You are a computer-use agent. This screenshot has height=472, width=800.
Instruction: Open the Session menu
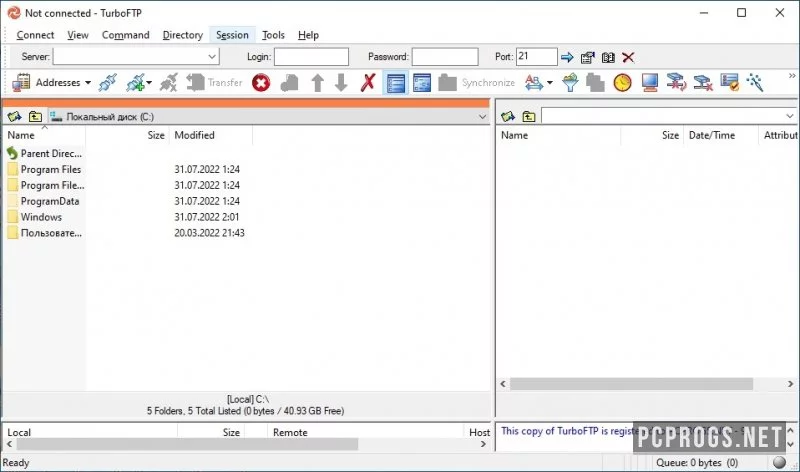point(232,35)
